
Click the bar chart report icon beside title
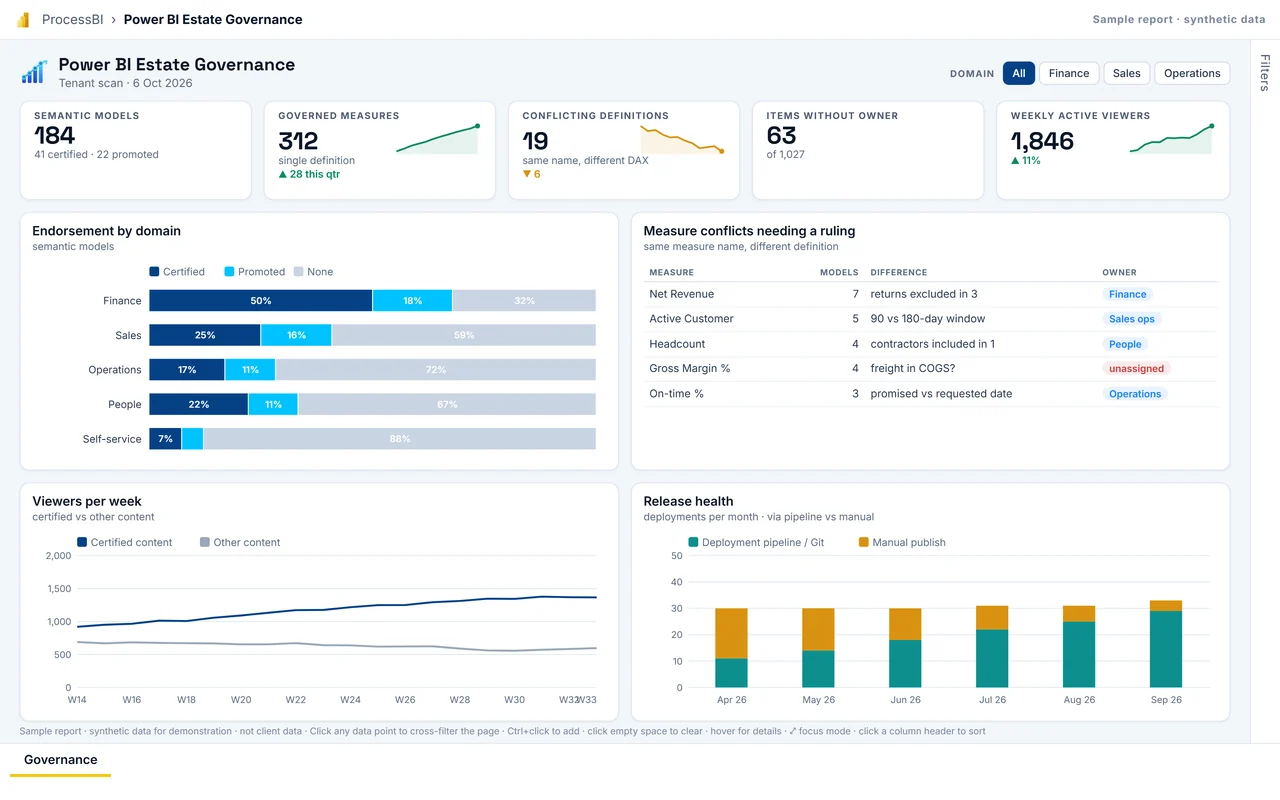35,72
